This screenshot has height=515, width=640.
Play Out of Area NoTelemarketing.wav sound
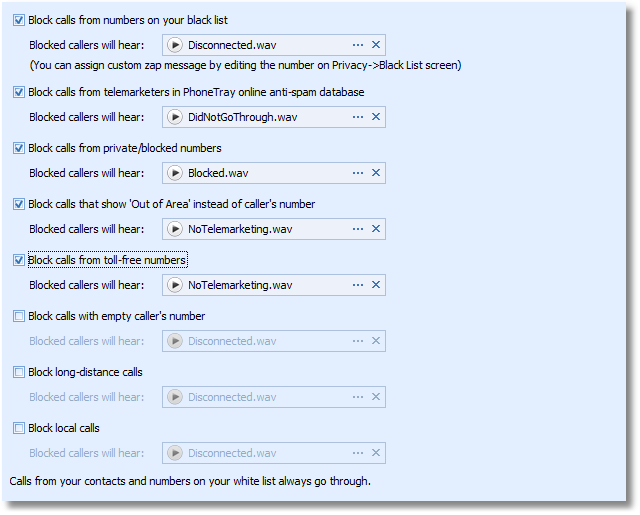click(x=175, y=229)
